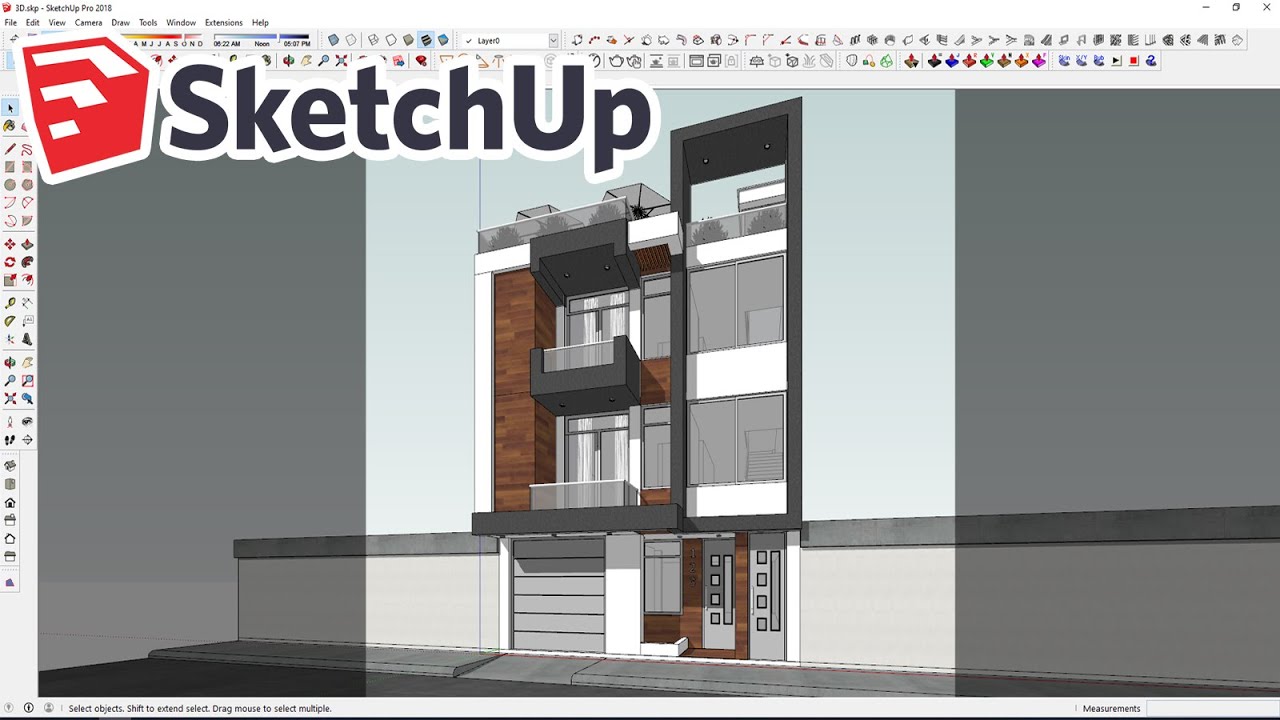The width and height of the screenshot is (1280, 720).
Task: Pick the Line pencil tool
Action: tap(10, 149)
